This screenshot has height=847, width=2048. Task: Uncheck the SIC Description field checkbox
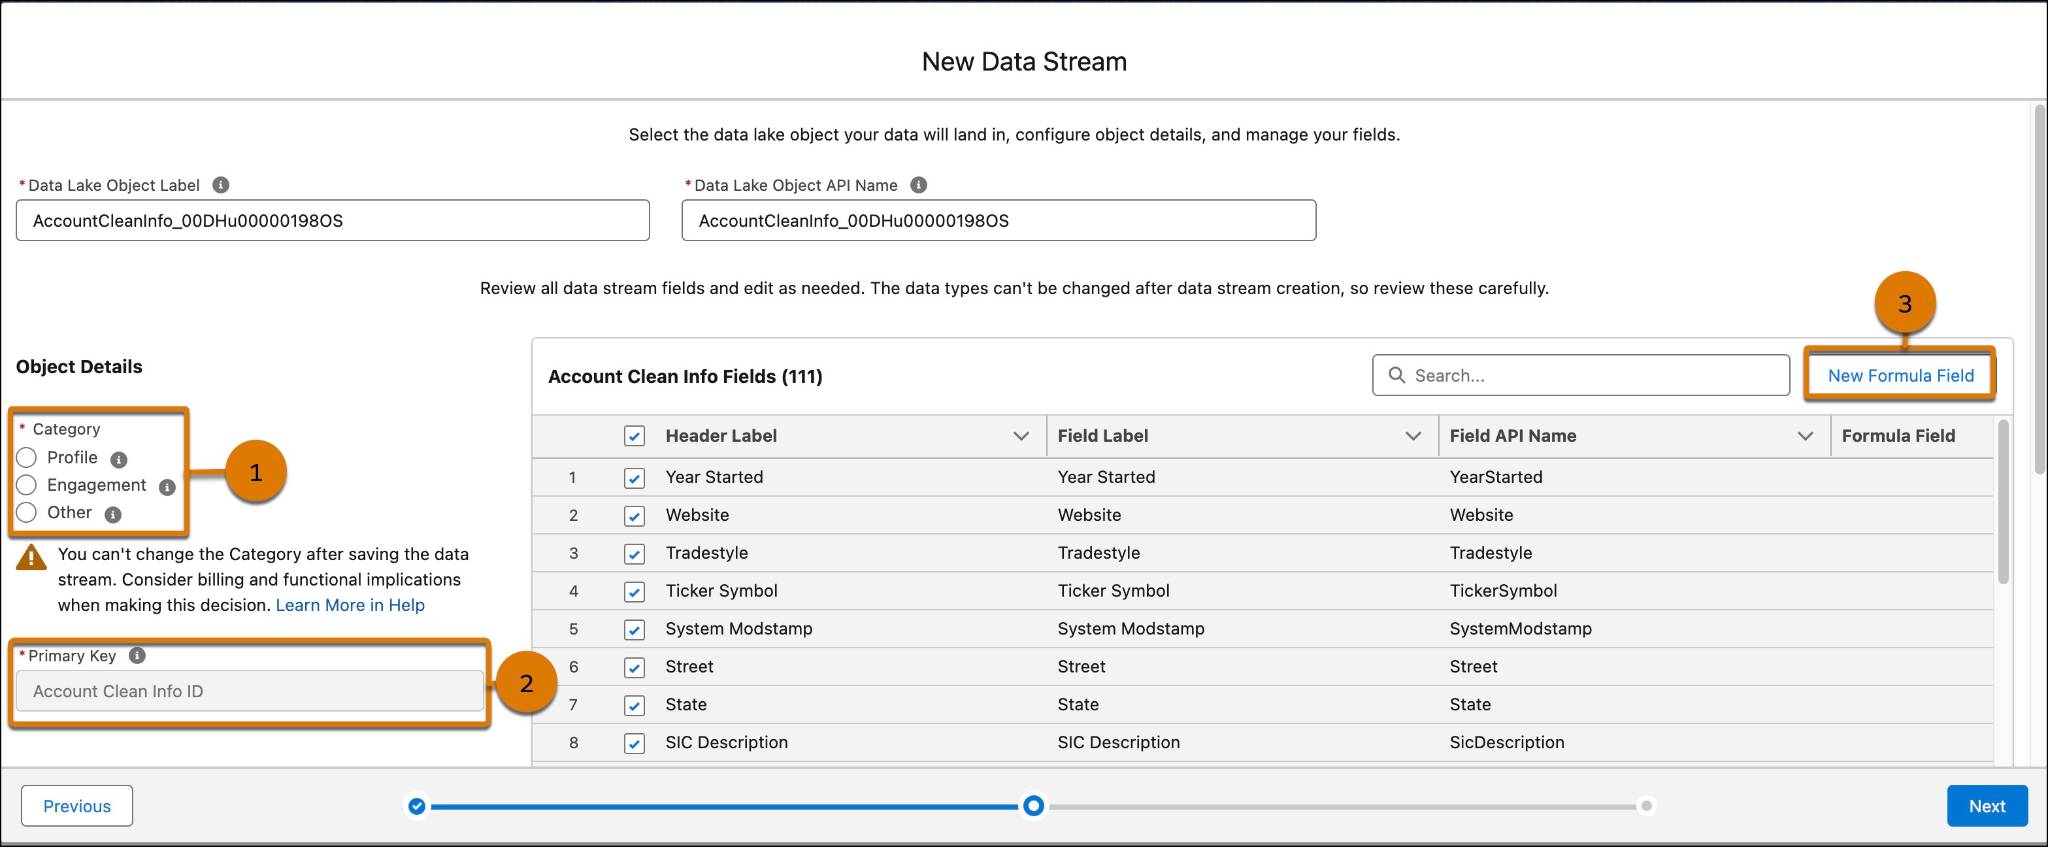pyautogui.click(x=634, y=744)
